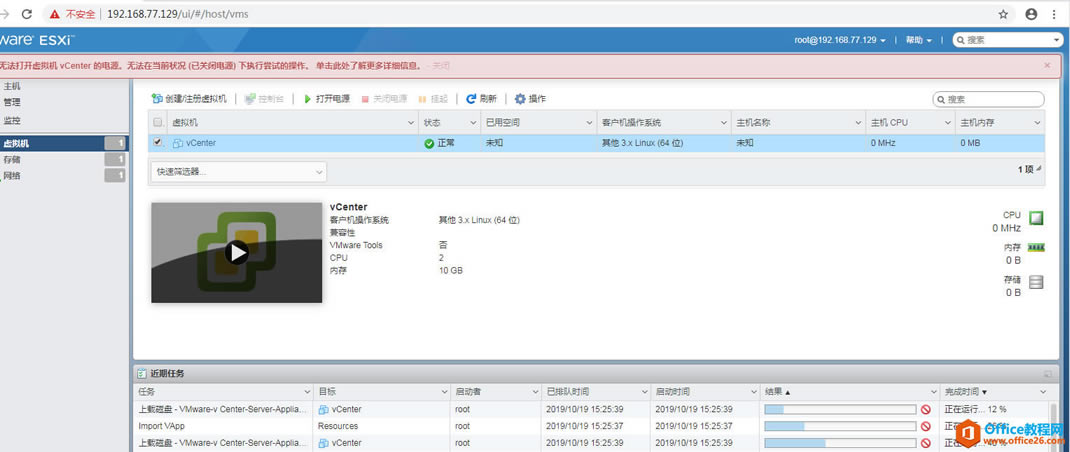Select 管理 in the navigator
The height and width of the screenshot is (452, 1070).
(12, 102)
